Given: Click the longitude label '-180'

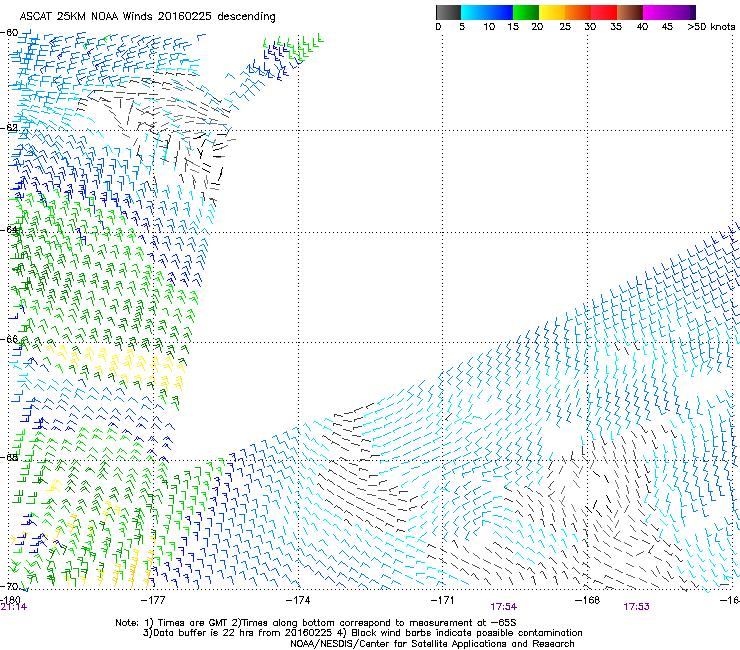Looking at the screenshot, I should (10, 600).
